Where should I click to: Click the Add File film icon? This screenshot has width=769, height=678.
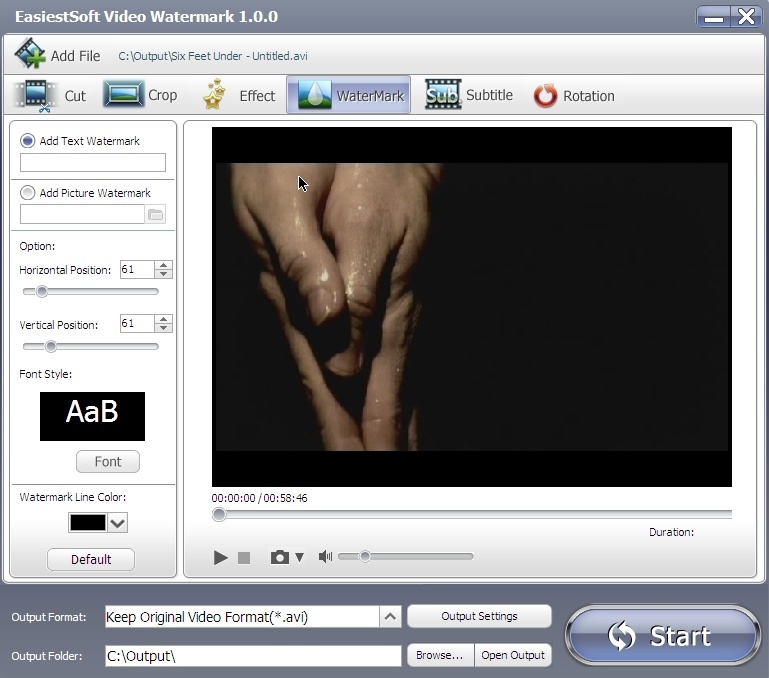pos(30,53)
